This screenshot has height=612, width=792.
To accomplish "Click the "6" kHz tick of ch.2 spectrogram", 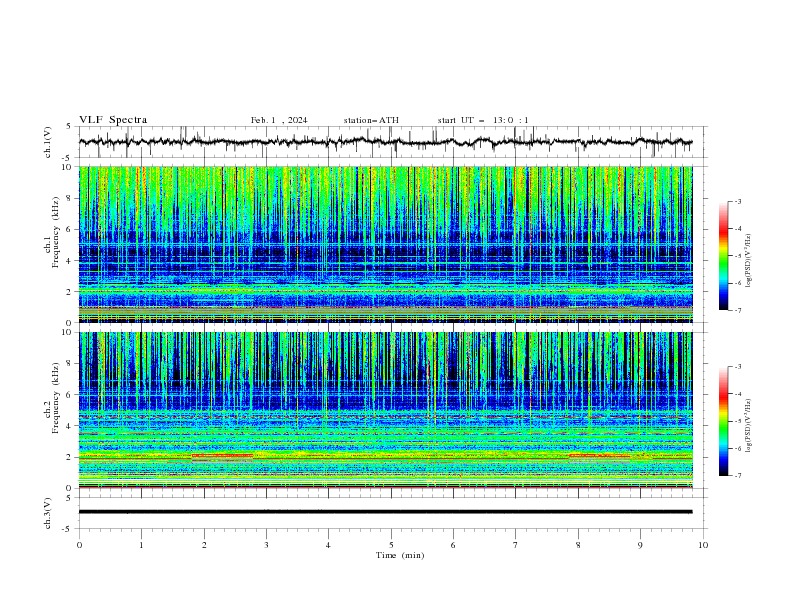I will pos(70,395).
